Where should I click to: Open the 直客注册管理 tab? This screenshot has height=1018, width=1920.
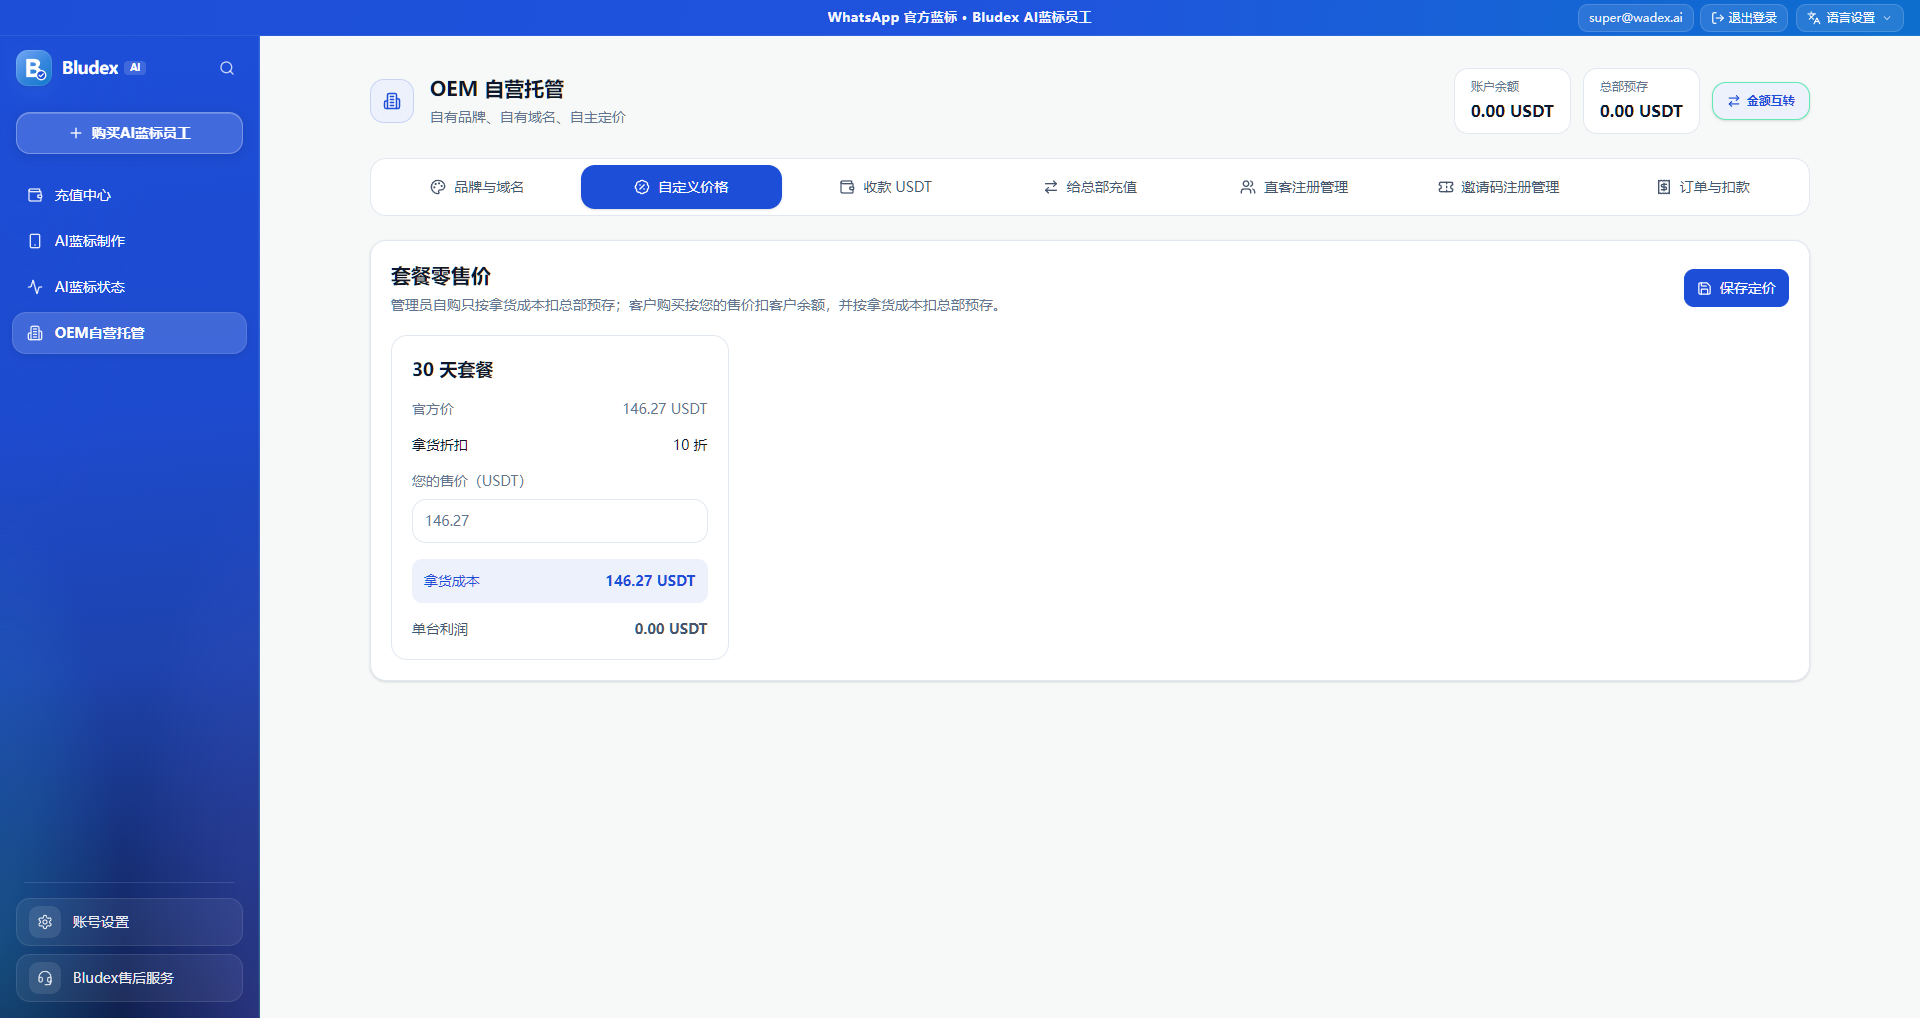click(x=1294, y=187)
